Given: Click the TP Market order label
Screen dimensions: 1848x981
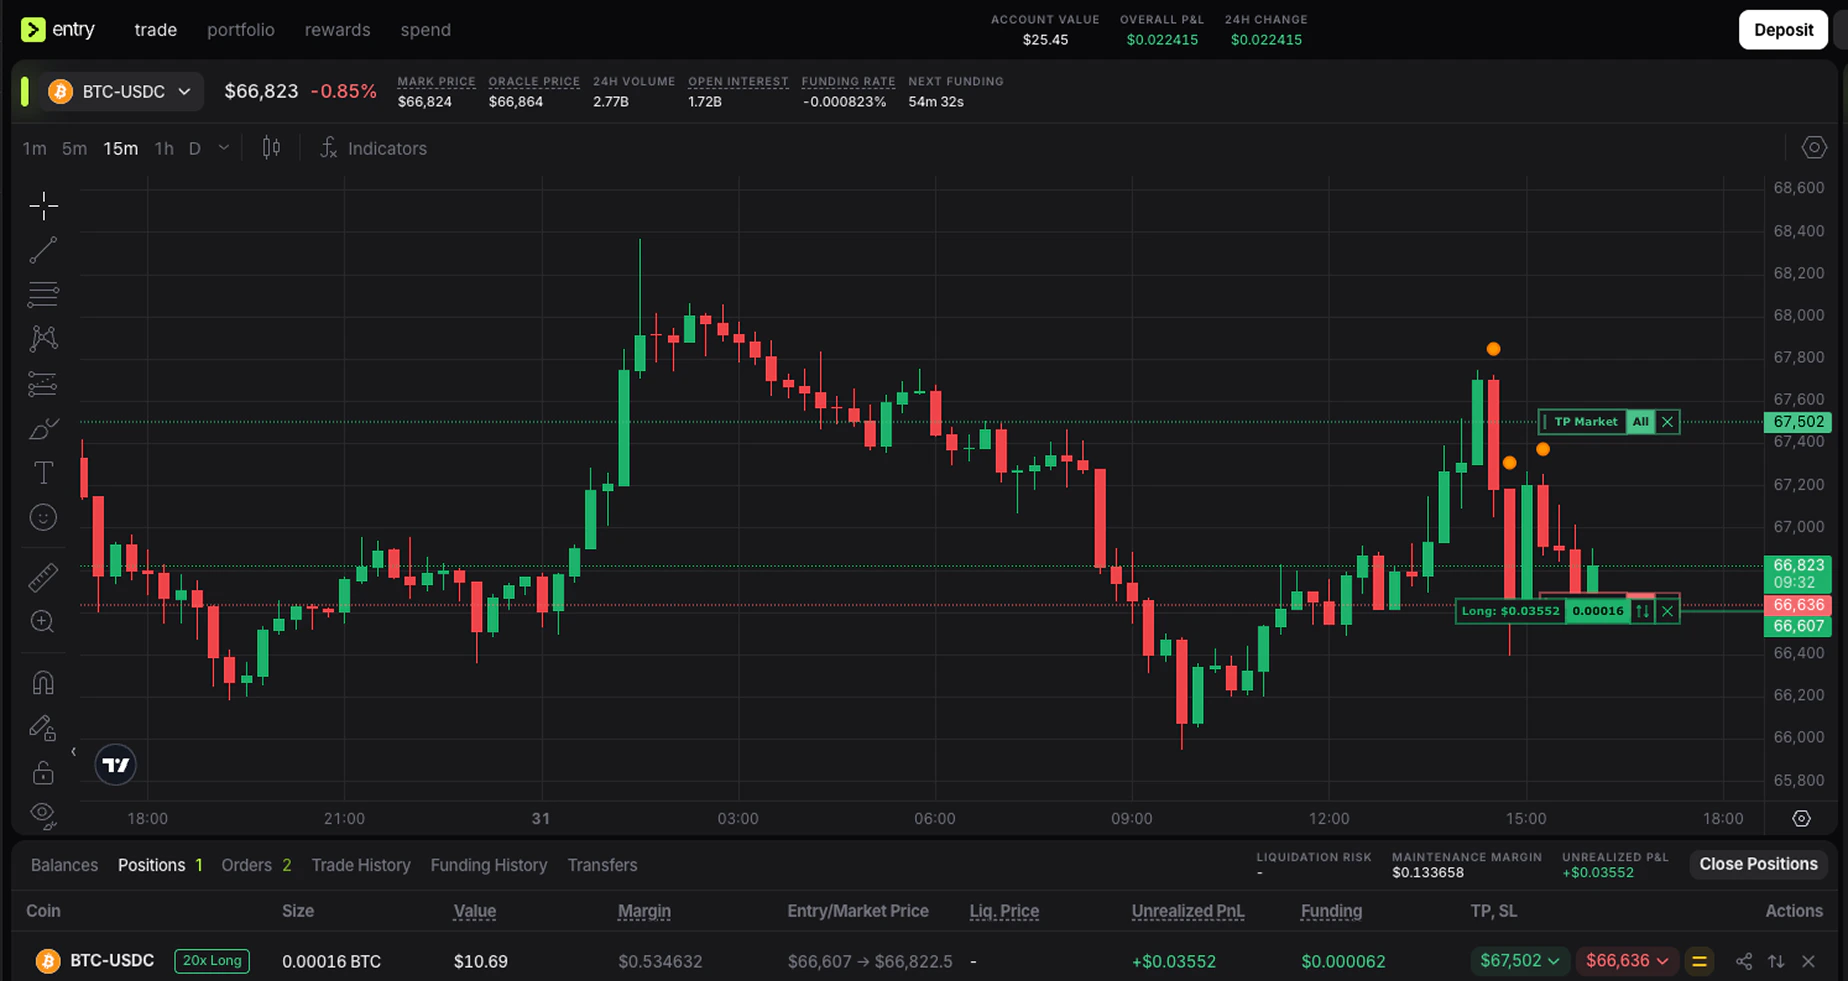Looking at the screenshot, I should (1584, 422).
